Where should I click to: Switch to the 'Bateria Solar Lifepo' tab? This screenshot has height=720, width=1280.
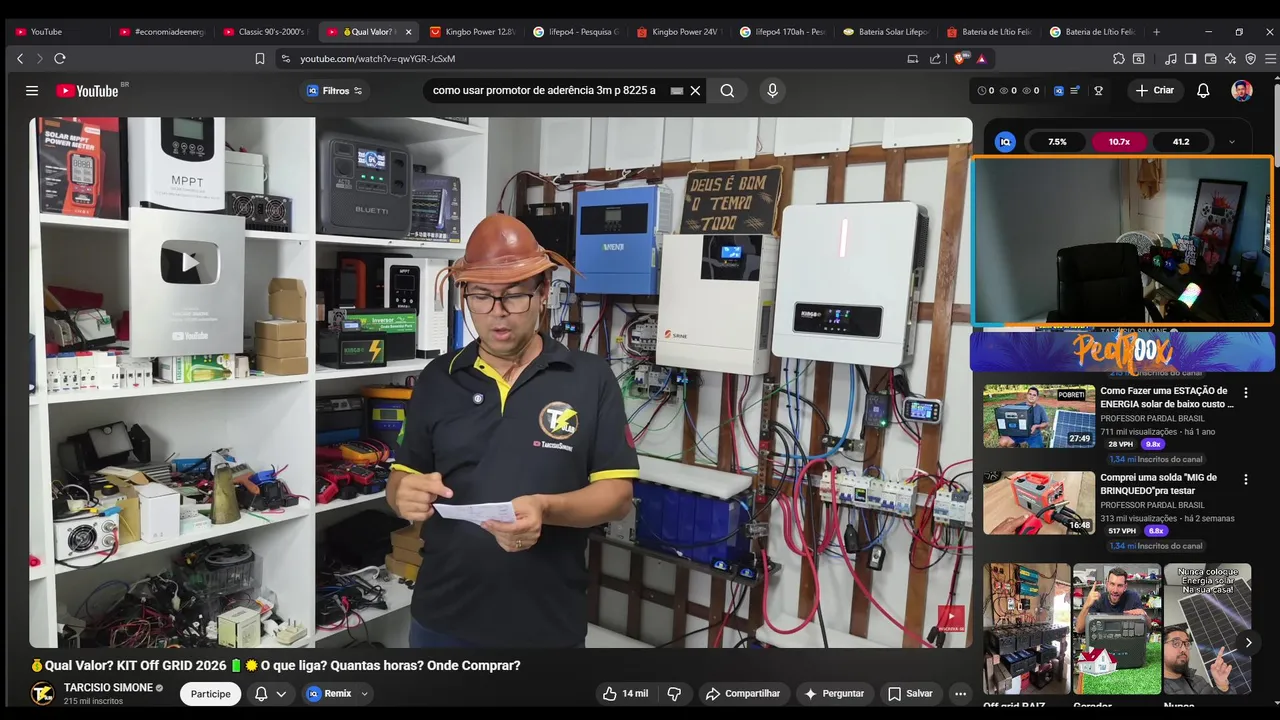884,32
